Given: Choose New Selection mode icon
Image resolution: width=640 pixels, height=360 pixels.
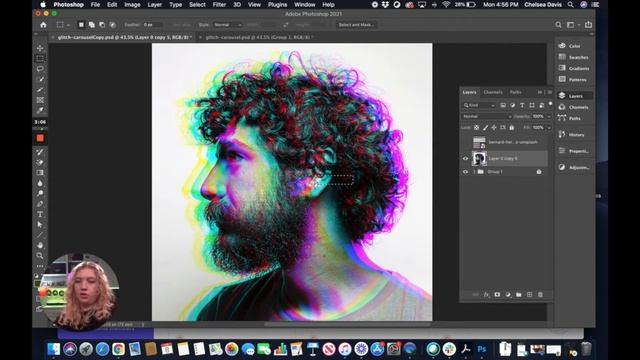Looking at the screenshot, I should [x=81, y=25].
